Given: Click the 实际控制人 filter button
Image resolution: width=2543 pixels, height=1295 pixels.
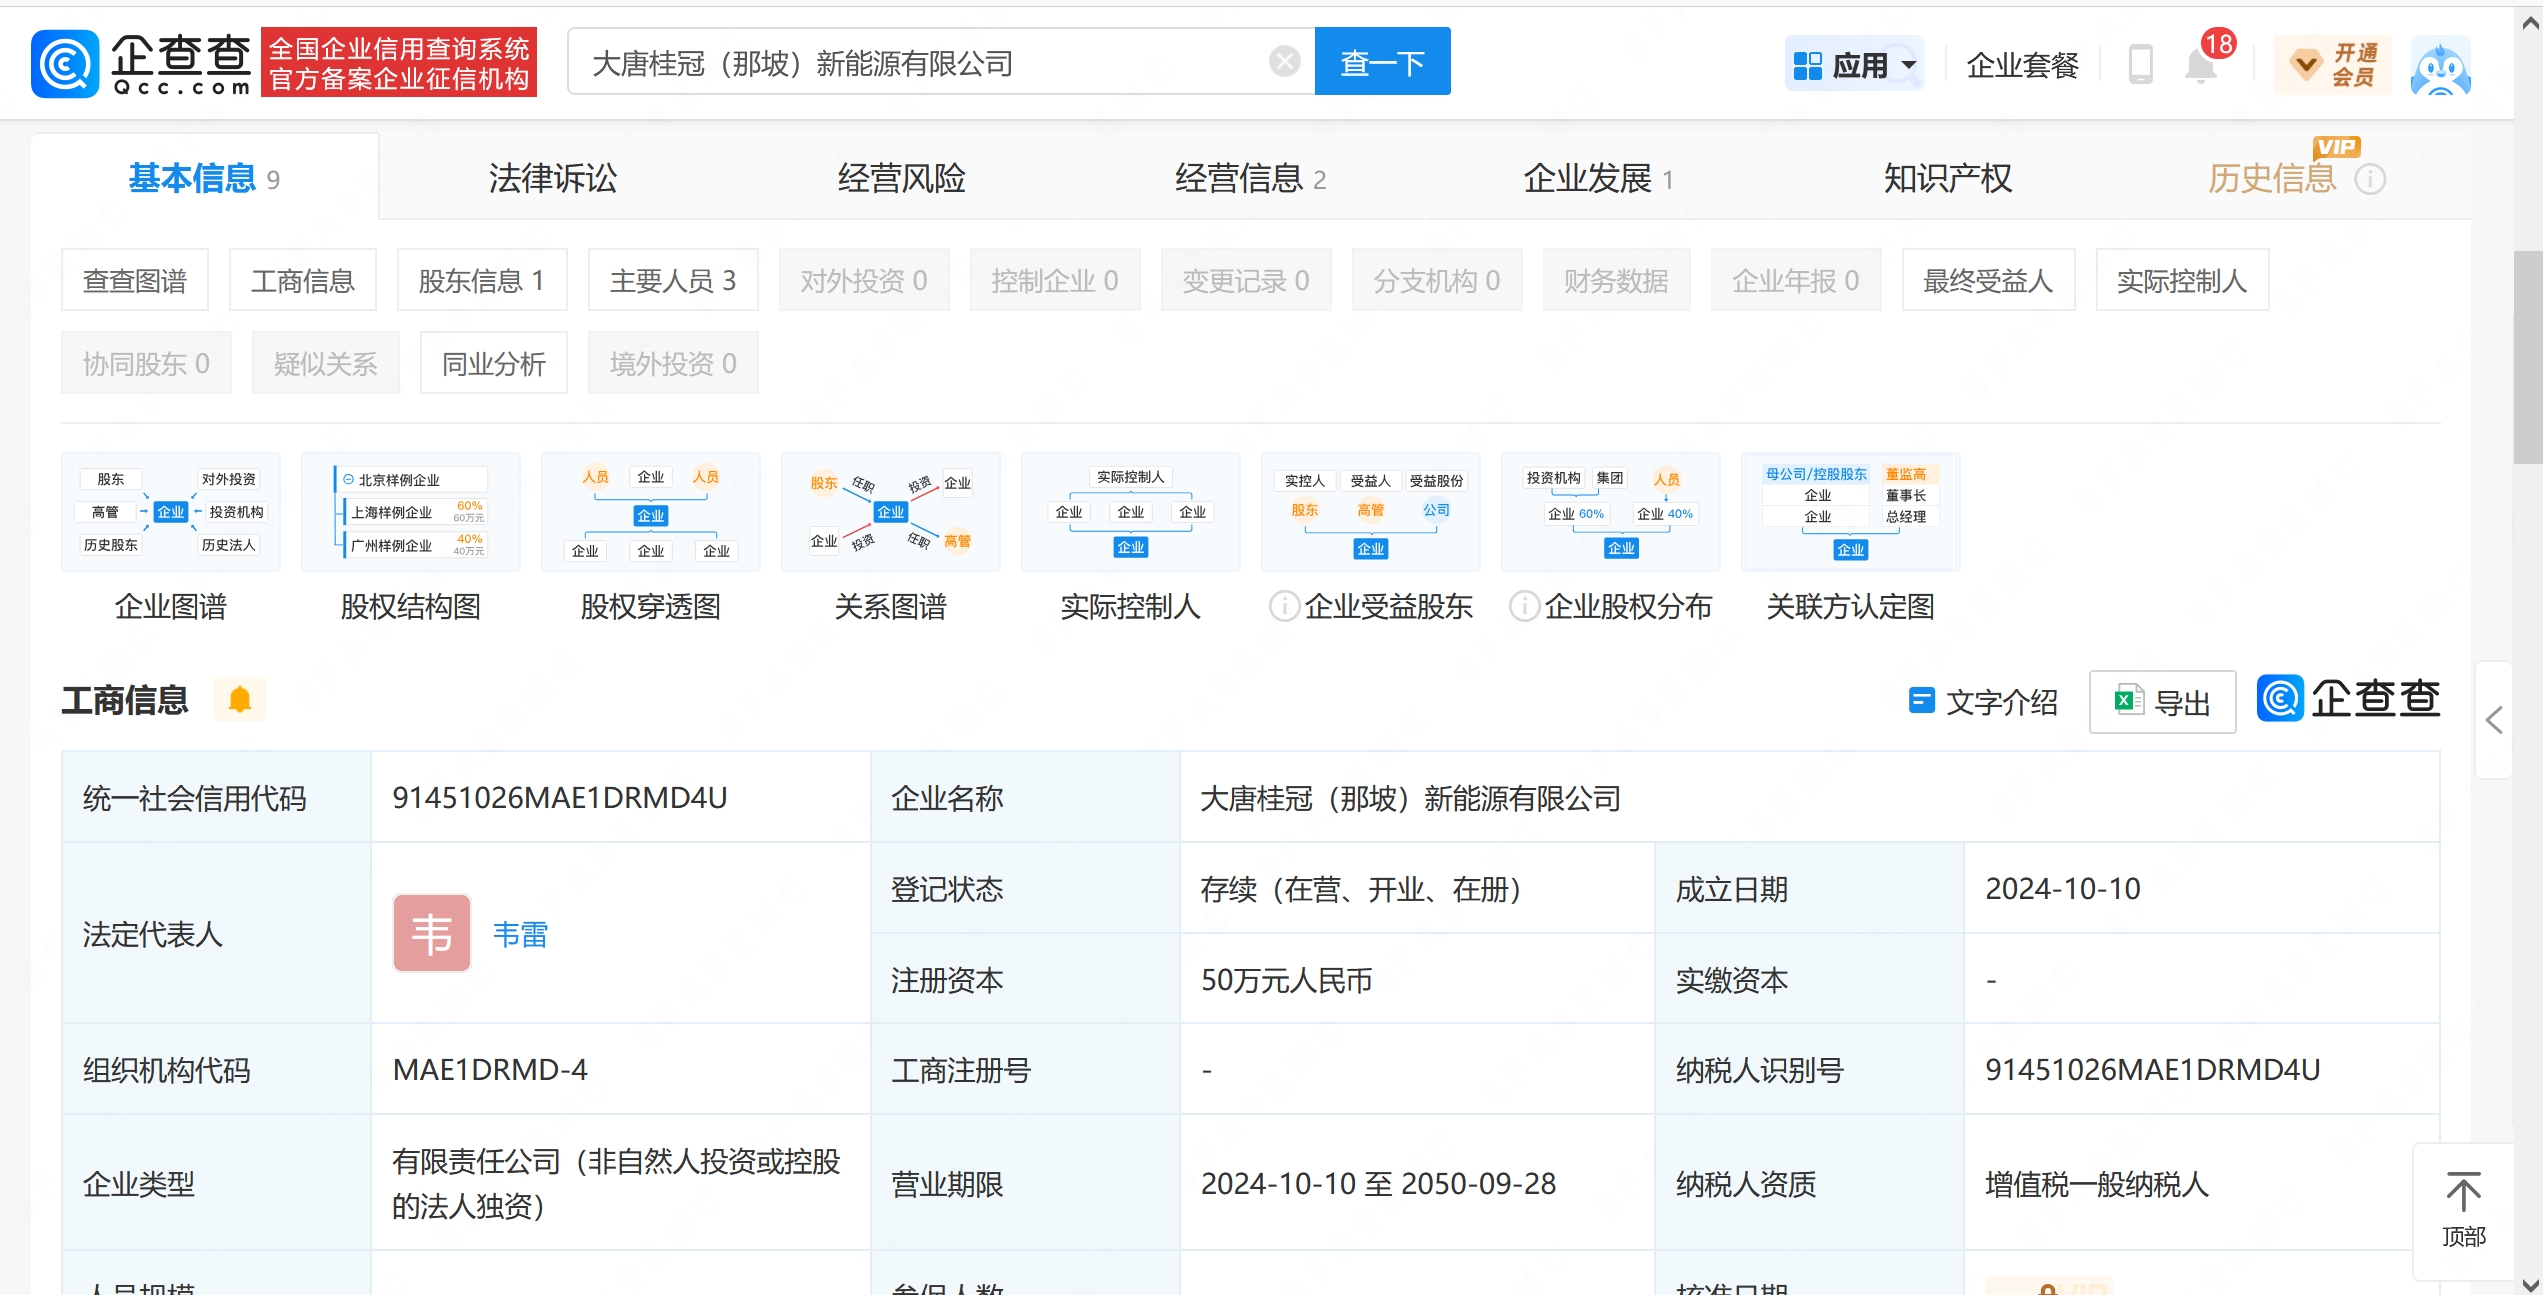Looking at the screenshot, I should click(2182, 280).
